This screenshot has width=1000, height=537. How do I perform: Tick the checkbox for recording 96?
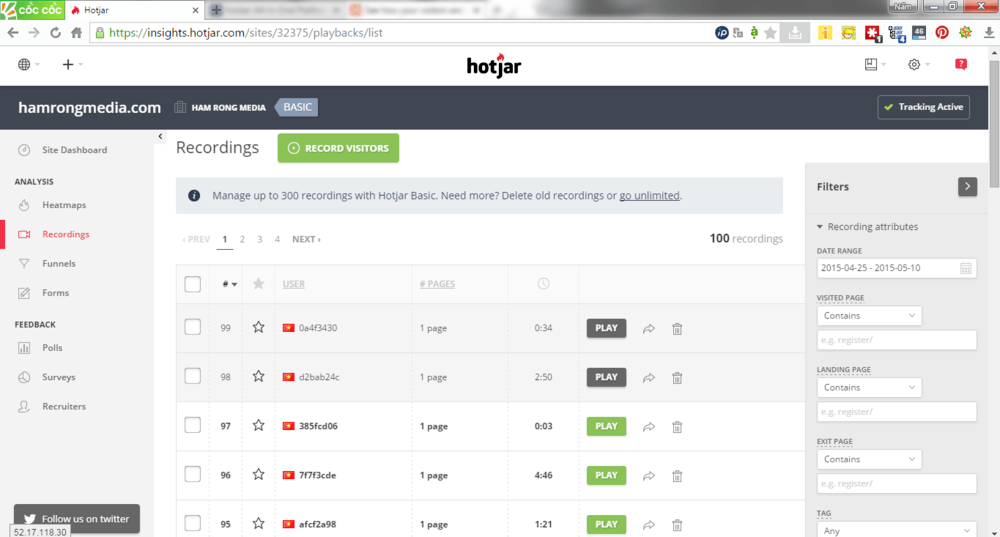(193, 474)
